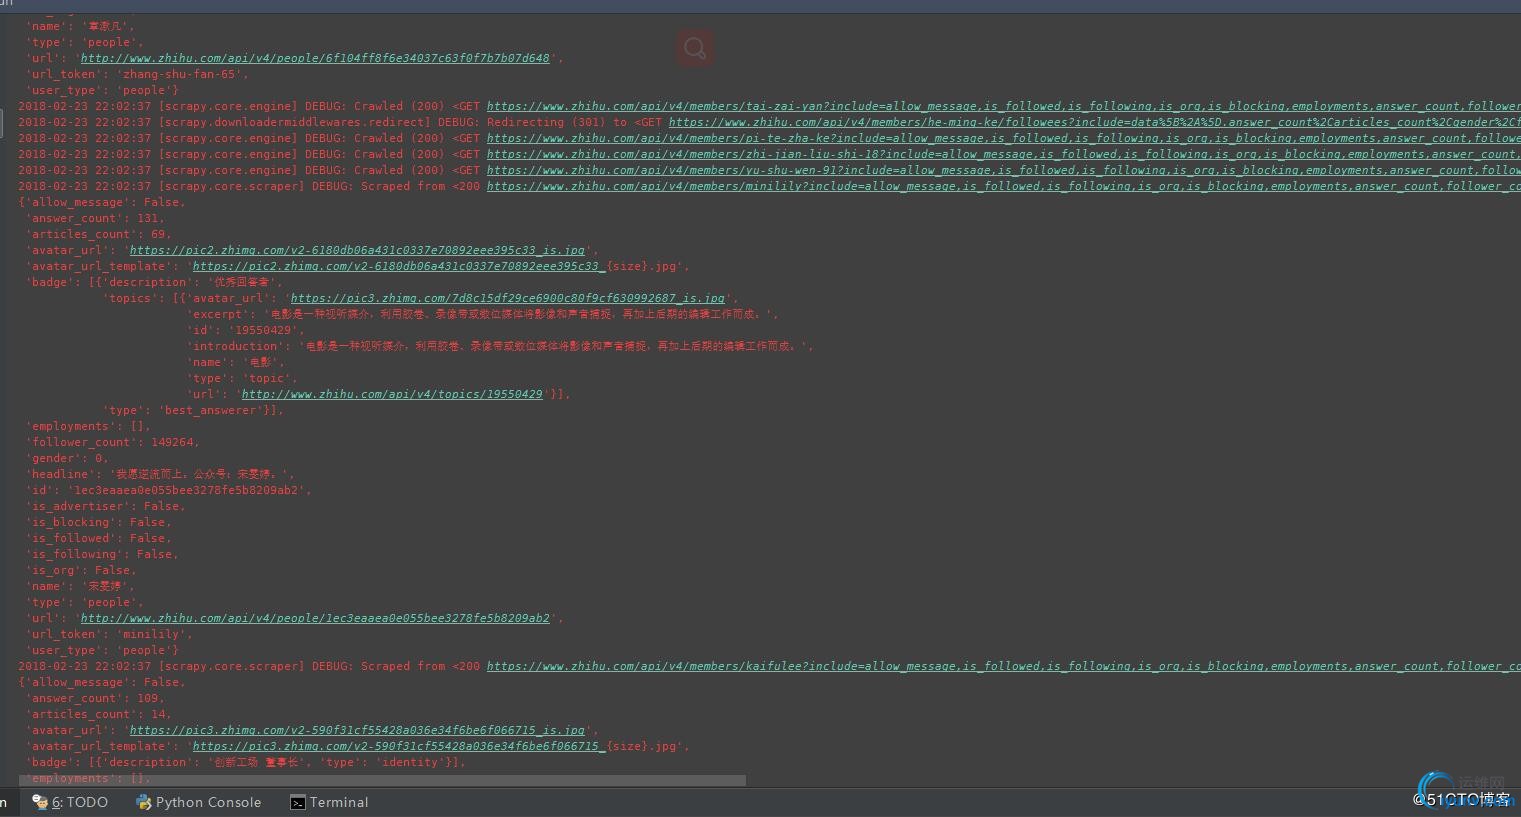Click the 'type': 'topic' line
The height and width of the screenshot is (817, 1521).
click(242, 378)
